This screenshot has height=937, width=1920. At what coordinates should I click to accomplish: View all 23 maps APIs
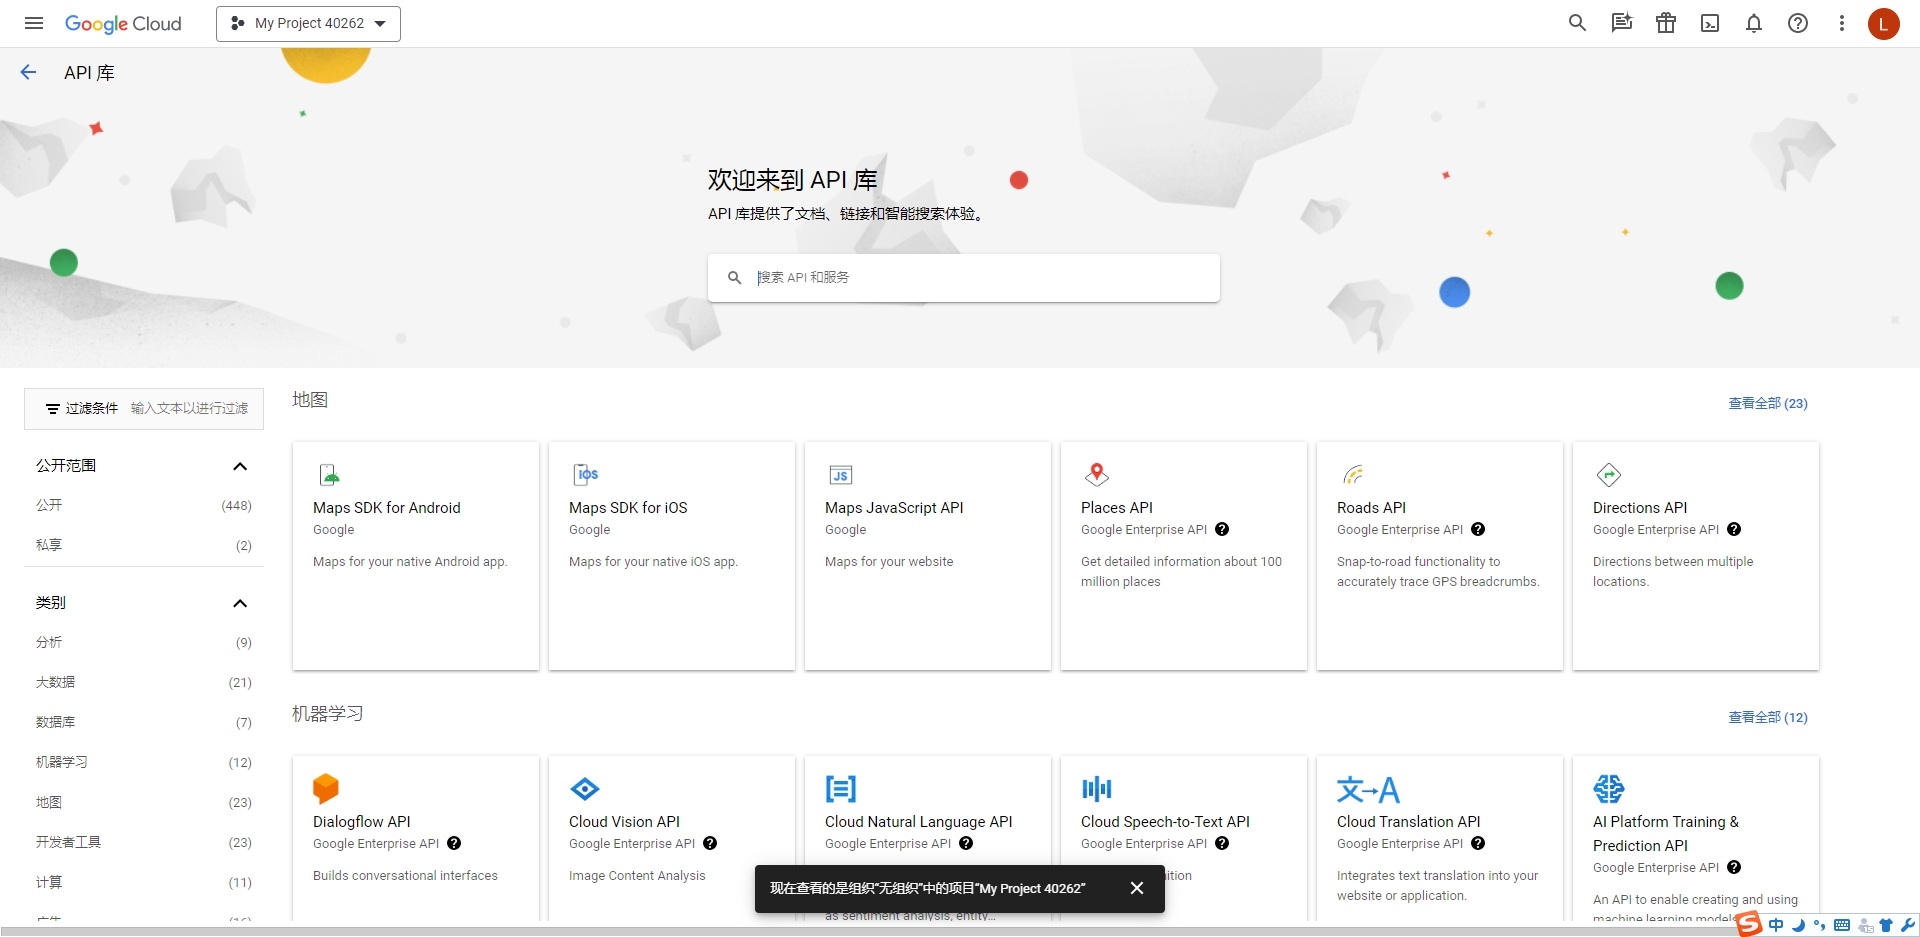tap(1767, 403)
